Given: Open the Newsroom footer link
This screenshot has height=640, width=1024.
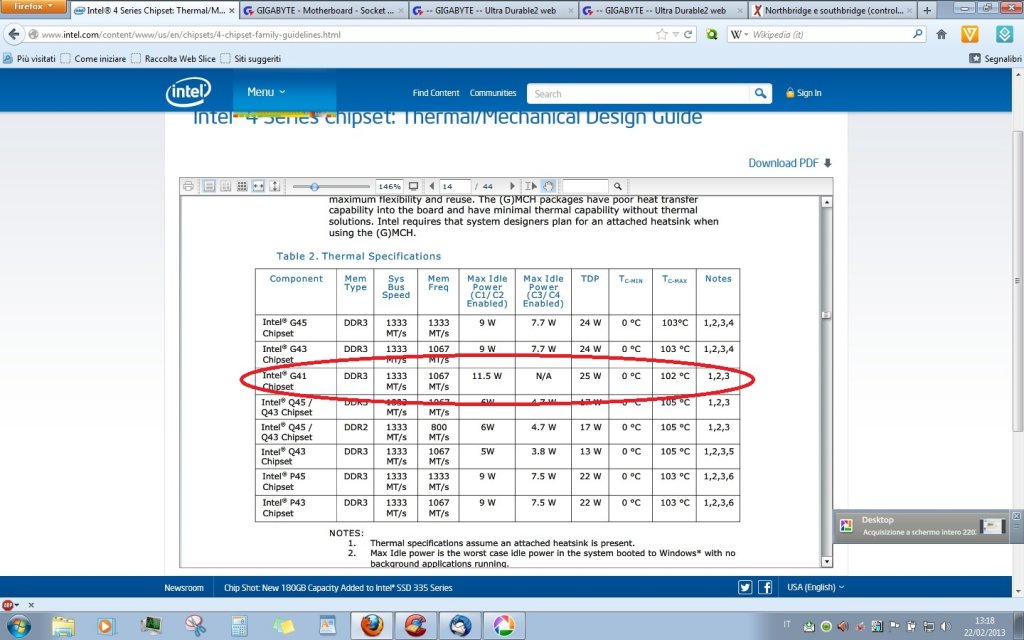Looking at the screenshot, I should (x=184, y=588).
